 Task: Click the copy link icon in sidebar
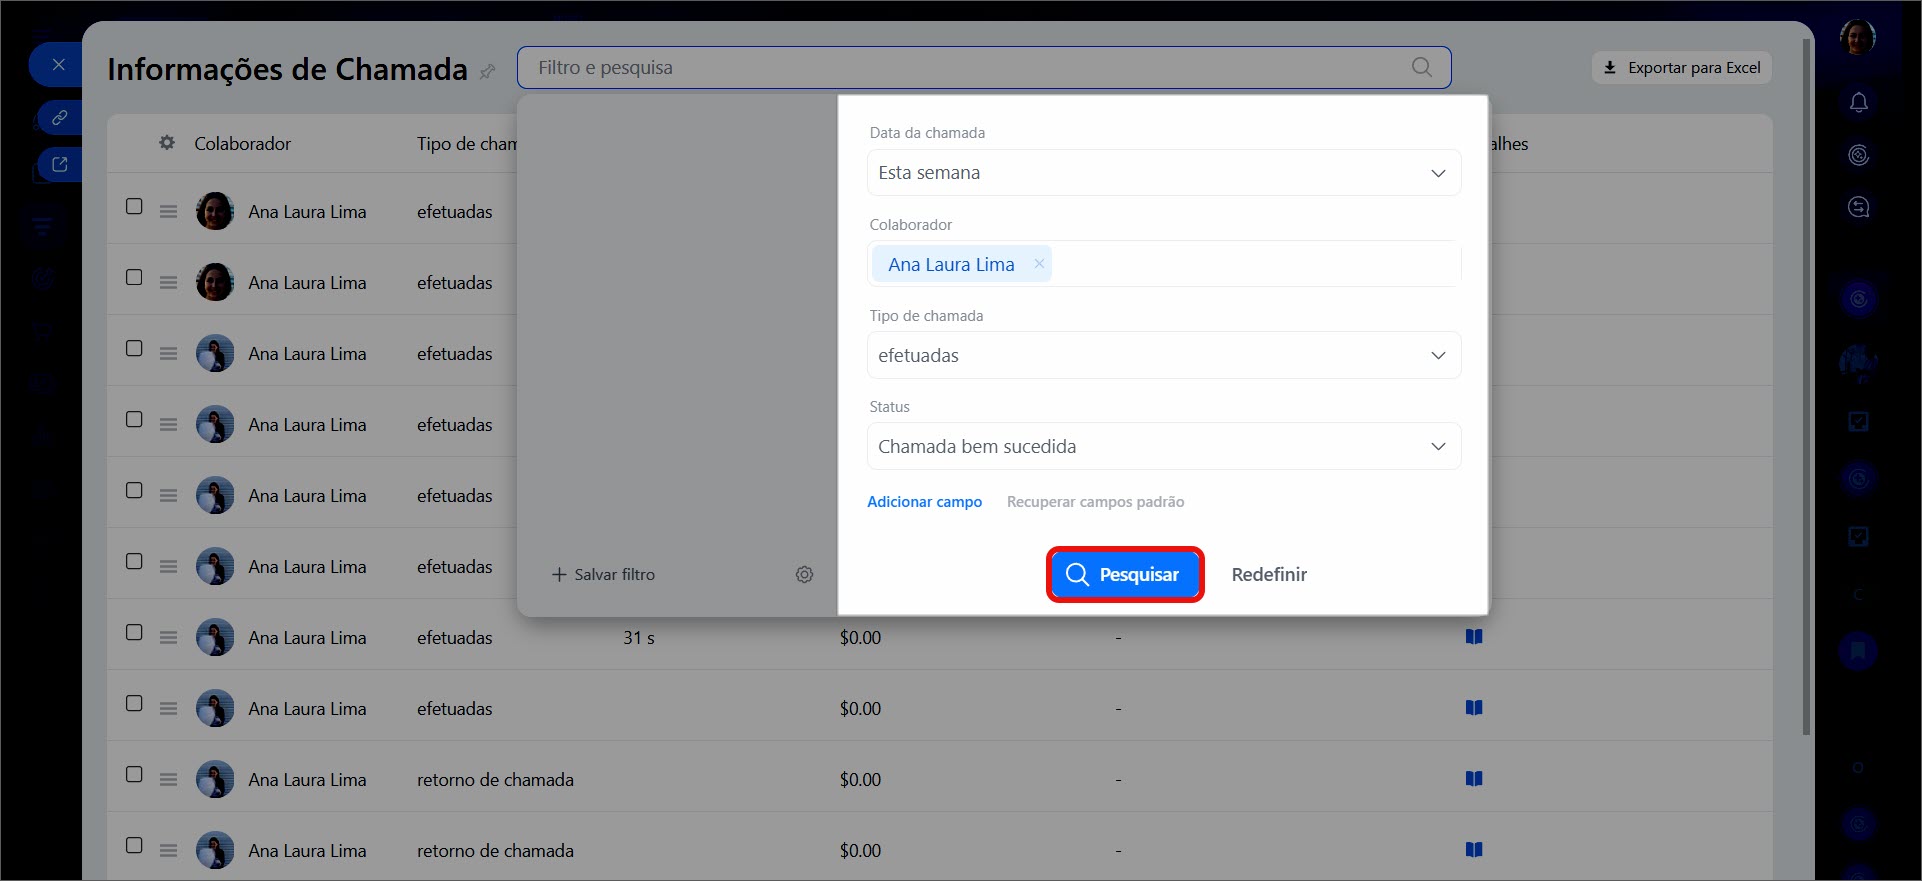tap(59, 117)
